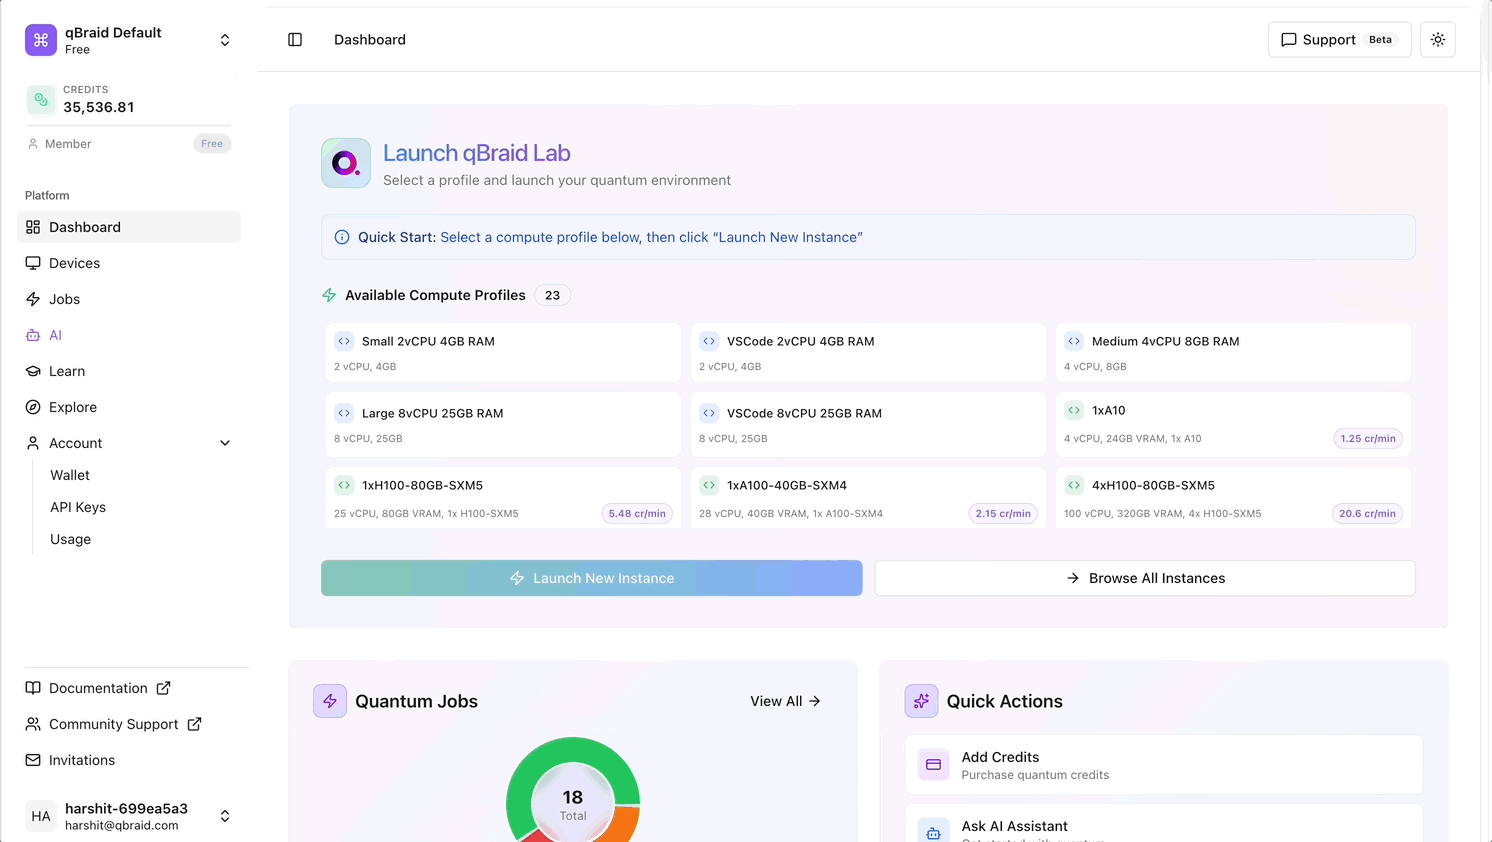Open Invitations in the sidebar
Image resolution: width=1492 pixels, height=842 pixels.
click(82, 760)
